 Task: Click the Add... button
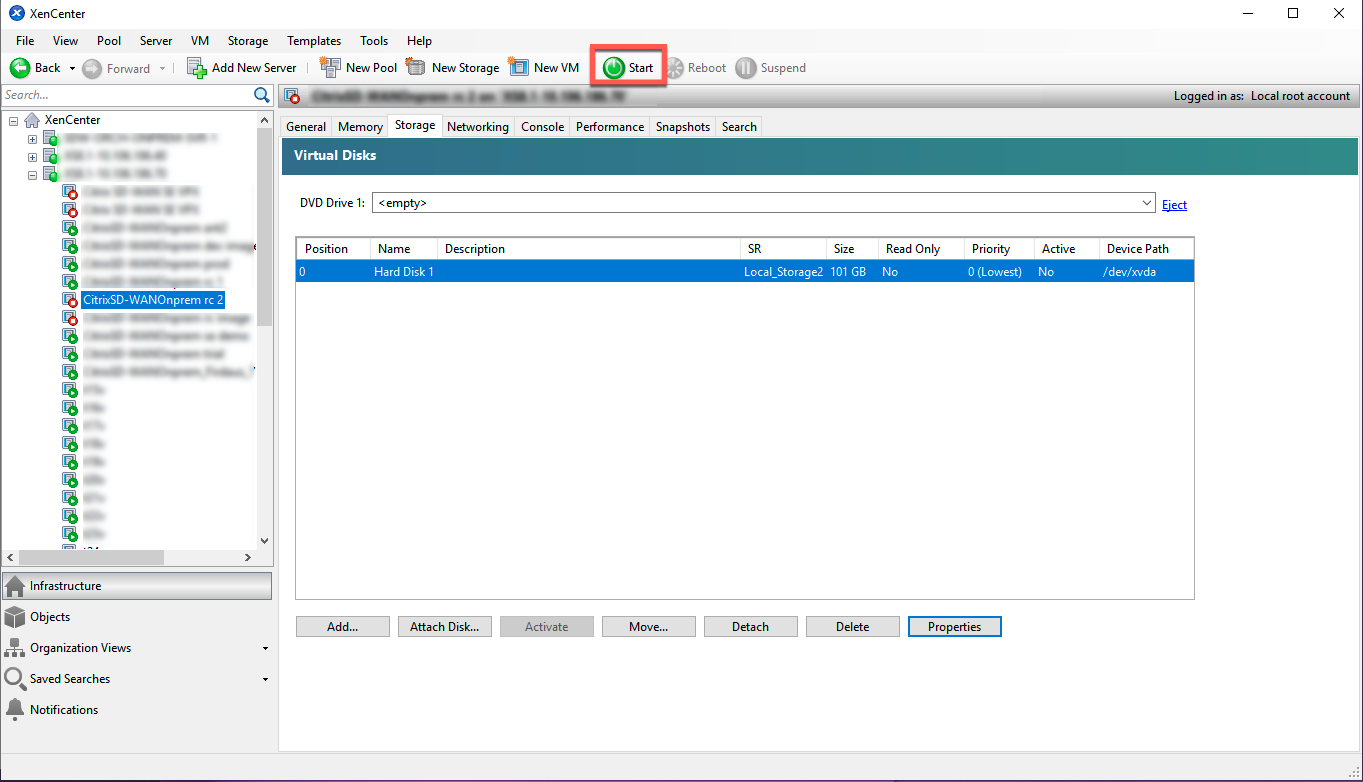click(343, 627)
